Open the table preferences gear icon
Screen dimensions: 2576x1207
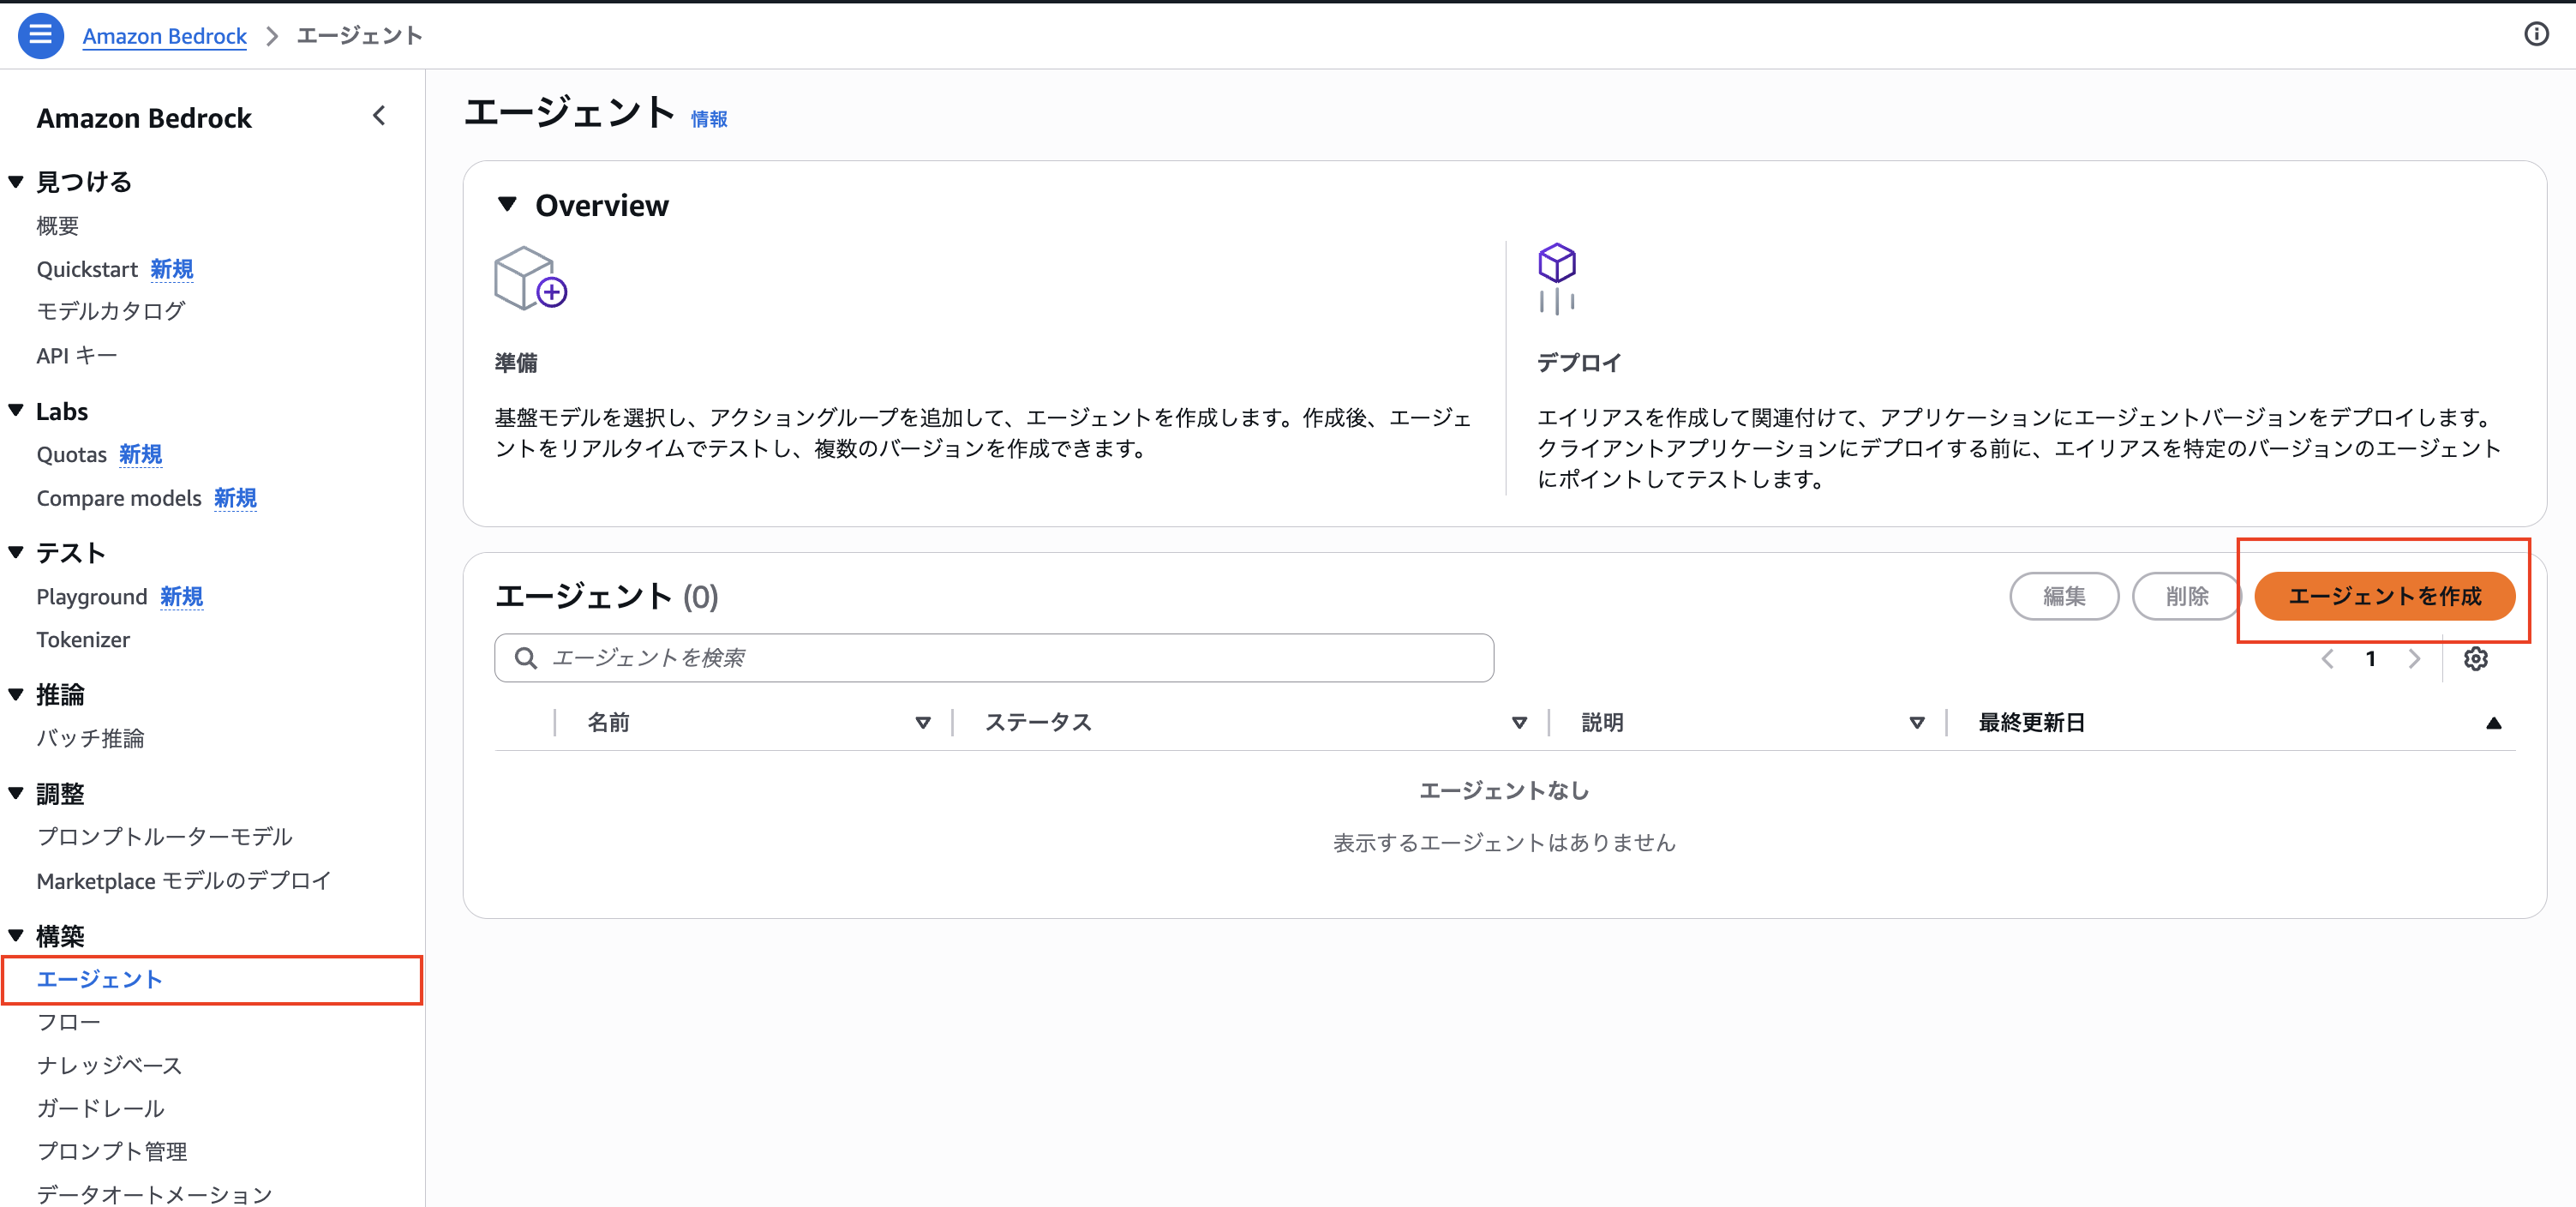pos(2477,658)
